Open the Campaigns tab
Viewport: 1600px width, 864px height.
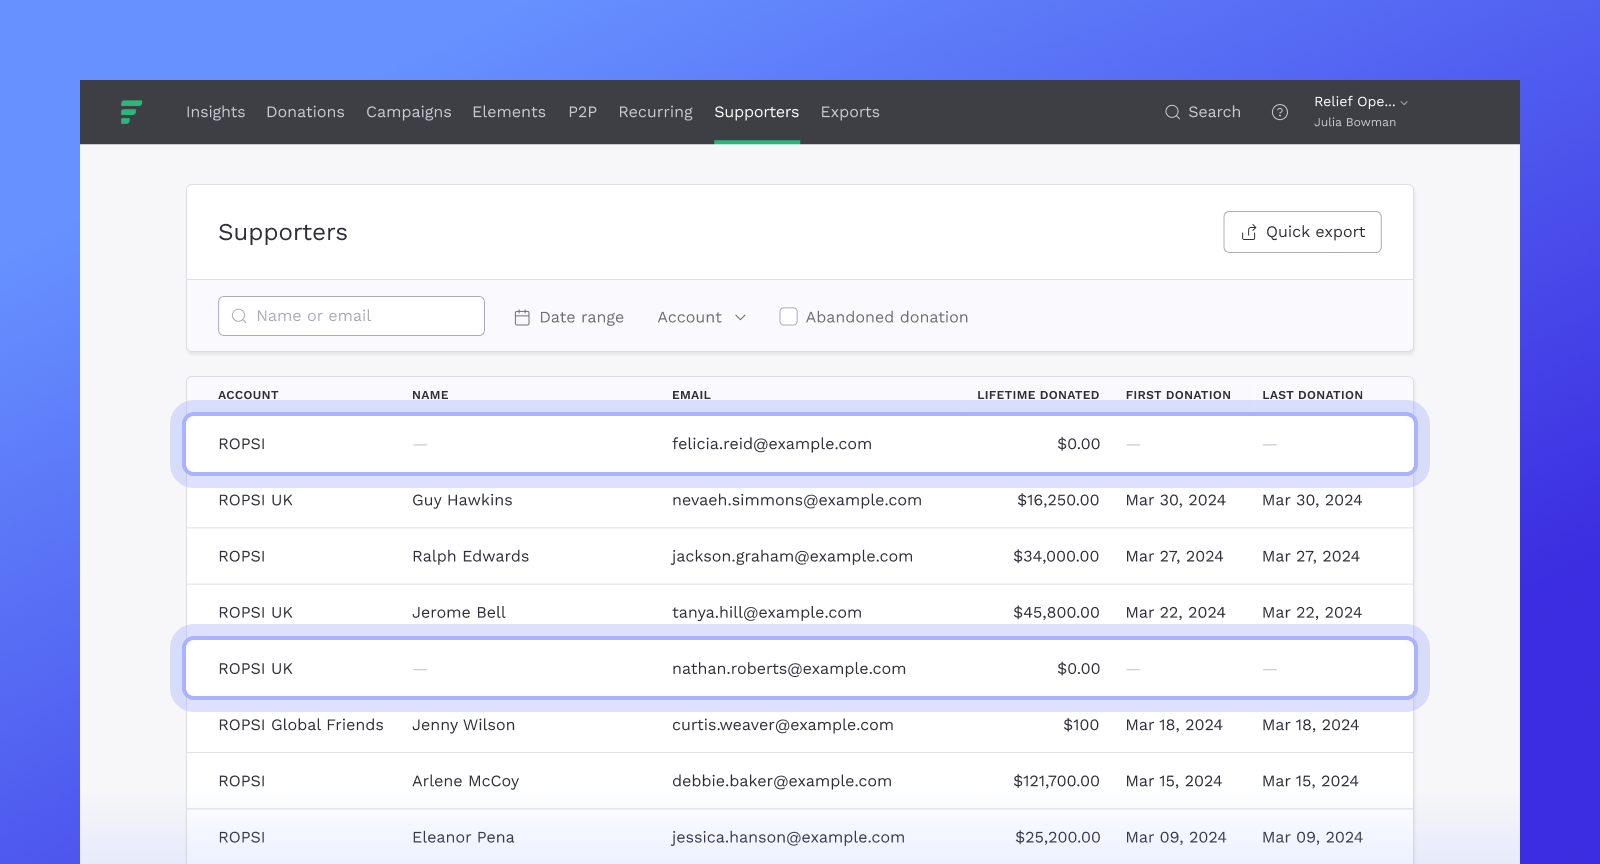click(x=408, y=112)
